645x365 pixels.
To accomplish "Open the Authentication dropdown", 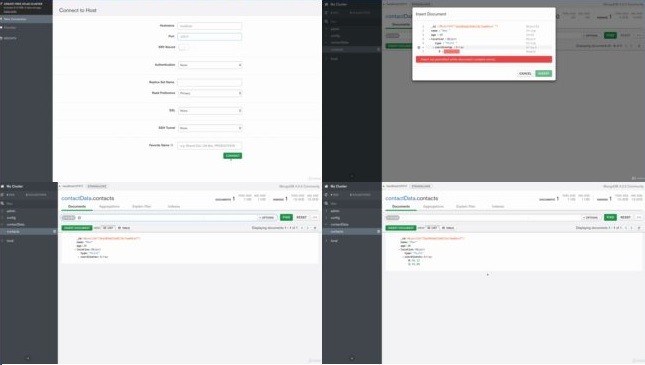I will point(210,65).
